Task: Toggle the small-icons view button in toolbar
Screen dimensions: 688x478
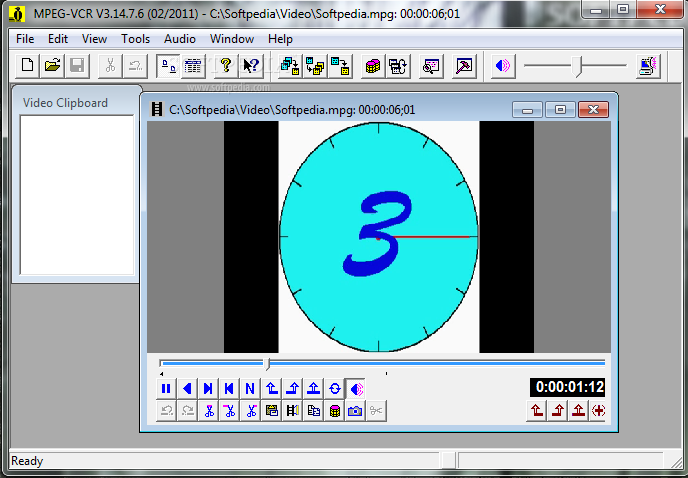Action: [168, 66]
